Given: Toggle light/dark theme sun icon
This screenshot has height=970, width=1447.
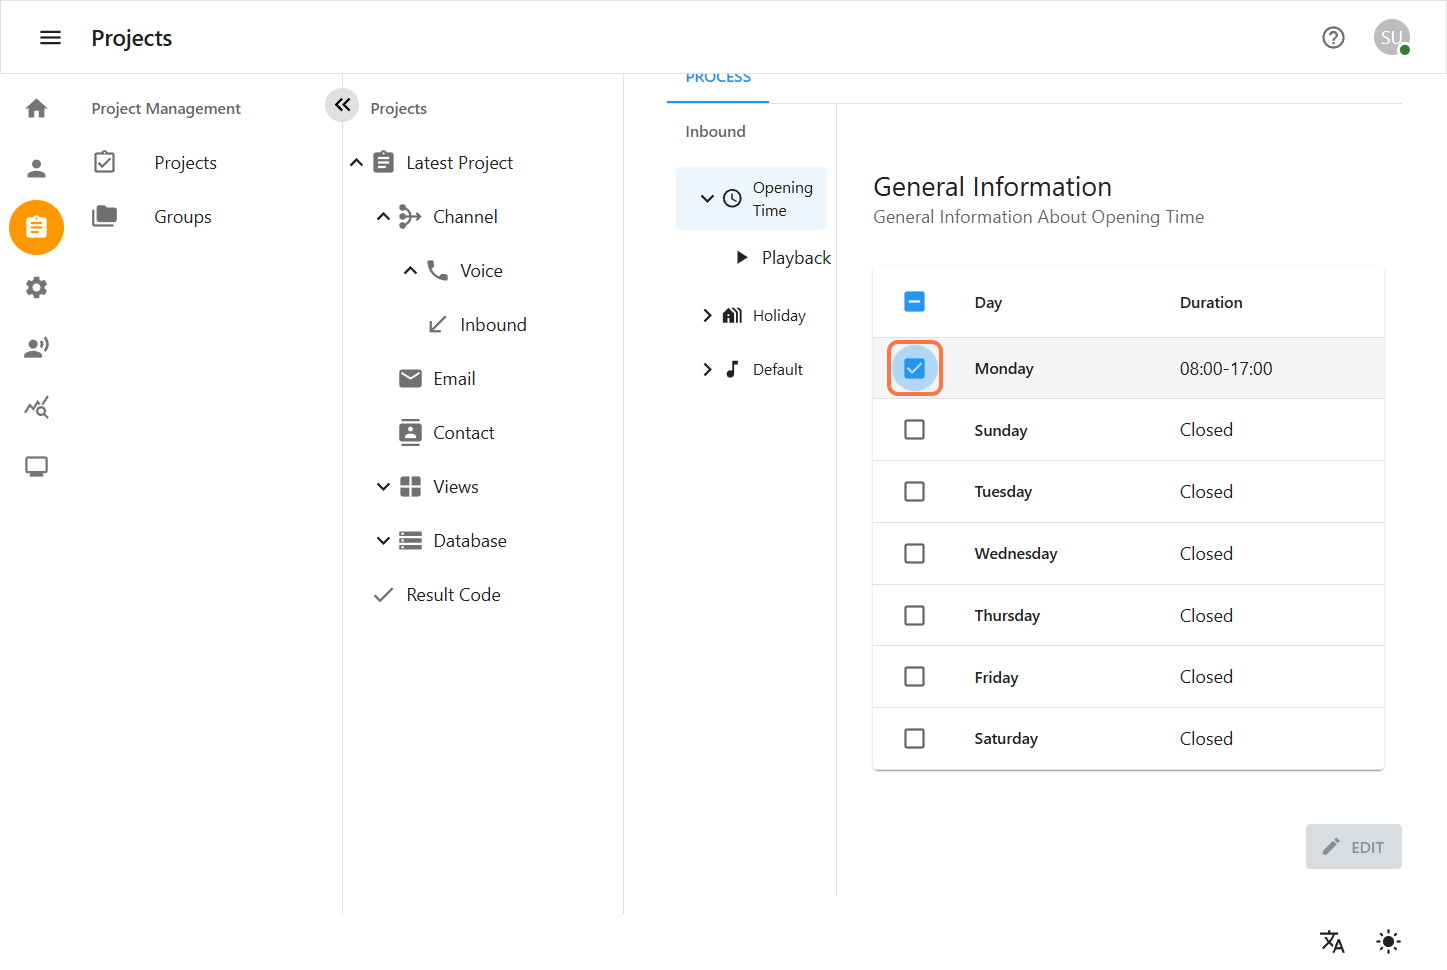Looking at the screenshot, I should click(x=1388, y=941).
